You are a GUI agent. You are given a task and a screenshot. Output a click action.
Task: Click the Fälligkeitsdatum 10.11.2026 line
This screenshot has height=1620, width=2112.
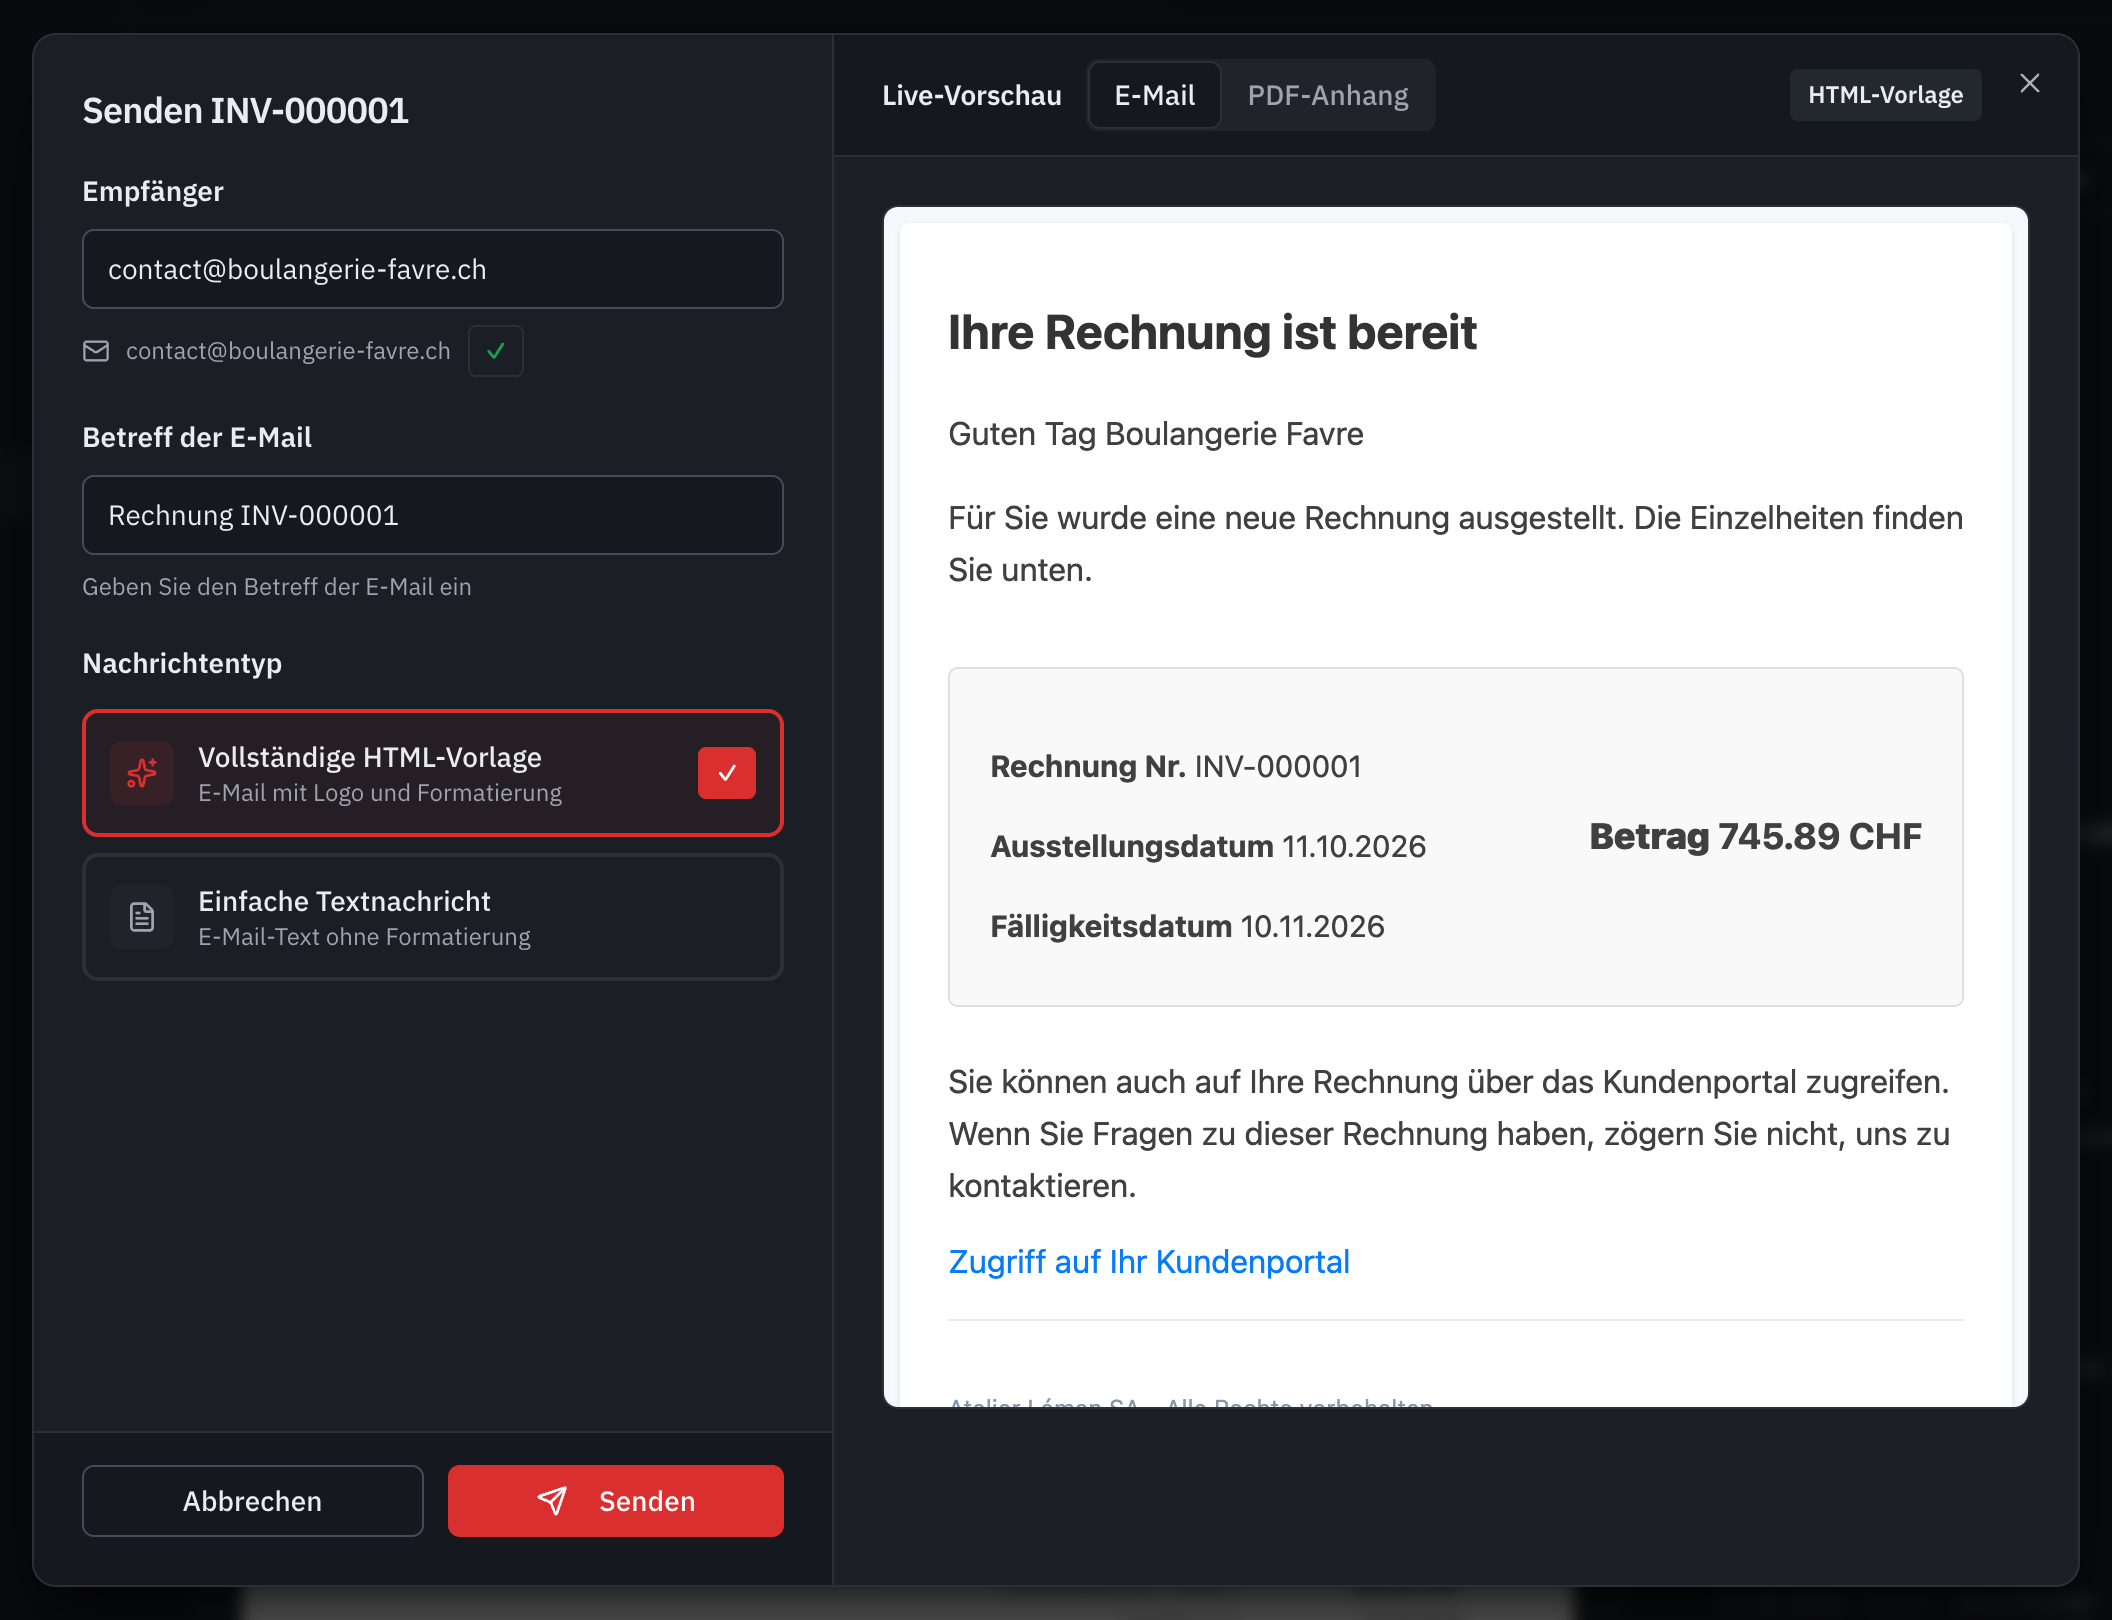pos(1187,927)
